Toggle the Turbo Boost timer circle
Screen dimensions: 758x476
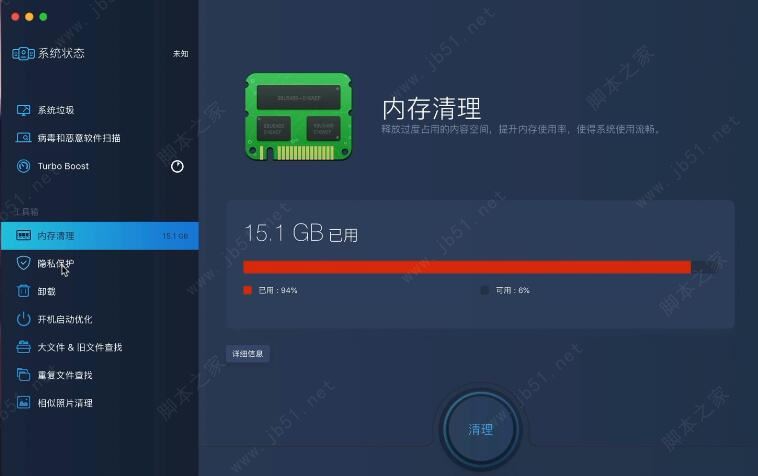click(177, 166)
